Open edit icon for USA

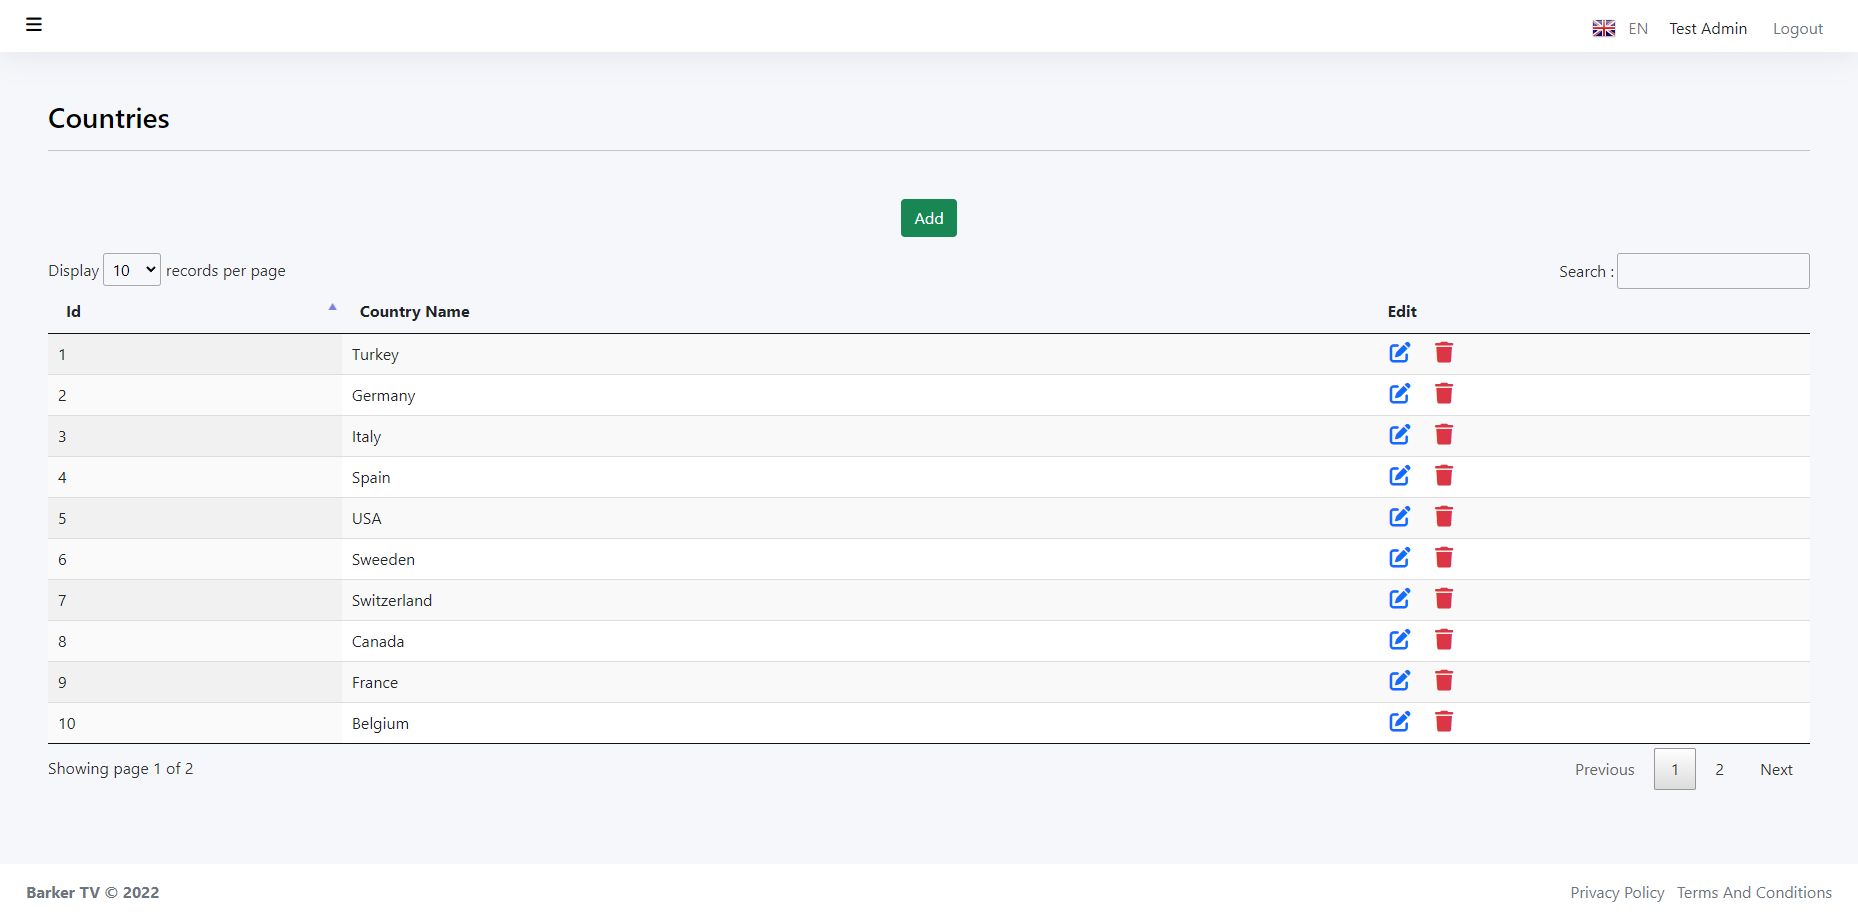[1399, 517]
